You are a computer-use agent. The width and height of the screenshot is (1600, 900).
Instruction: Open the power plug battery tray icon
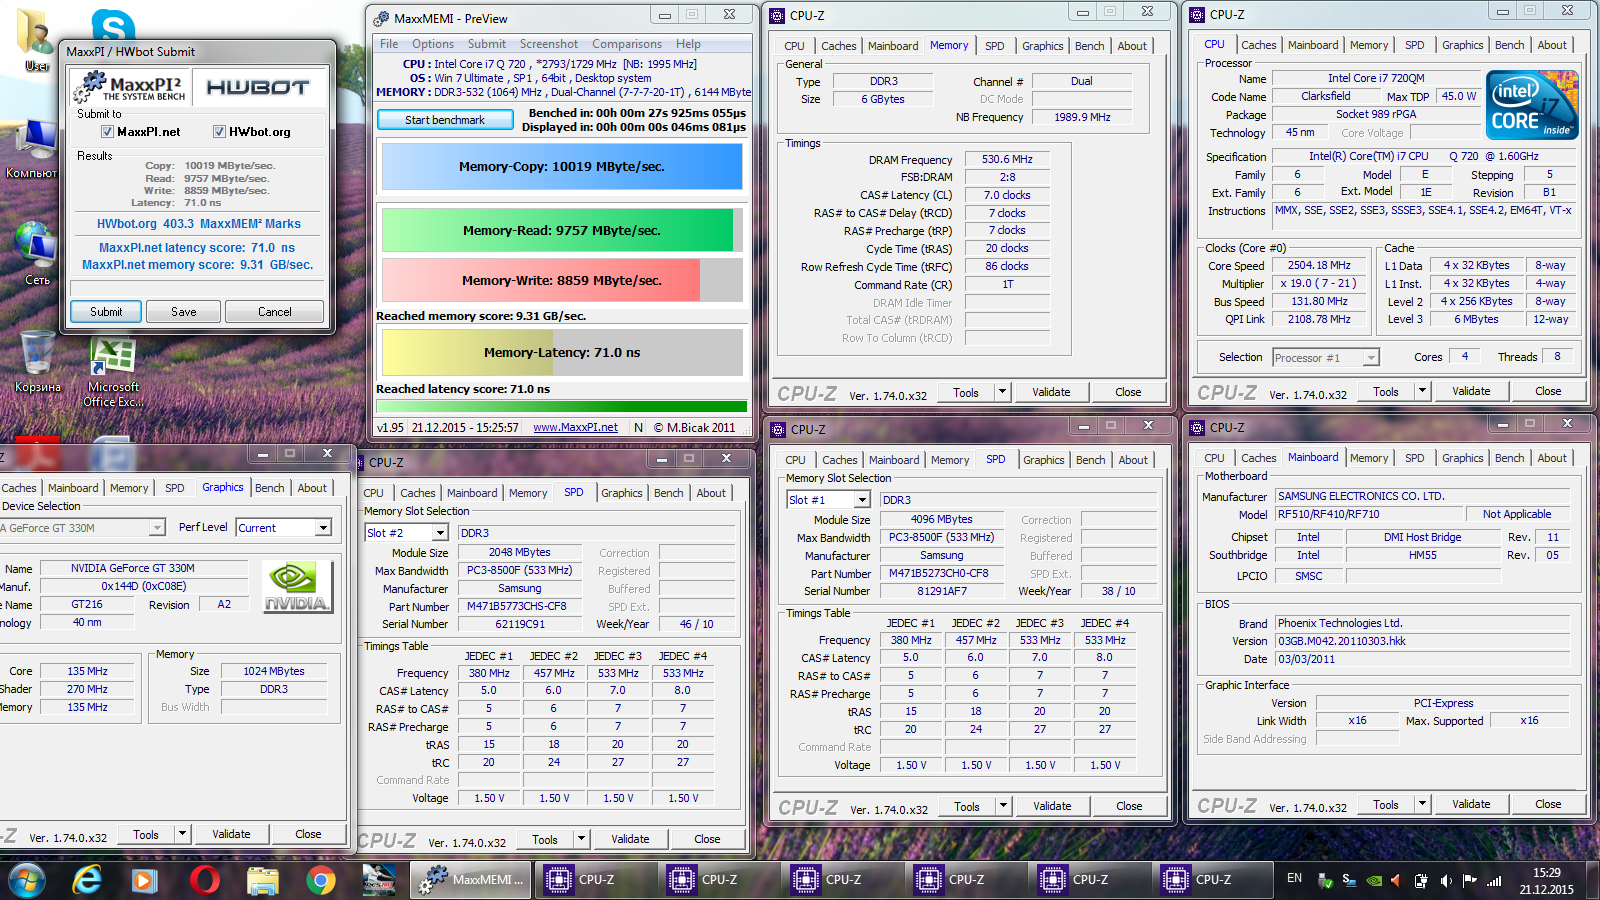click(1421, 880)
